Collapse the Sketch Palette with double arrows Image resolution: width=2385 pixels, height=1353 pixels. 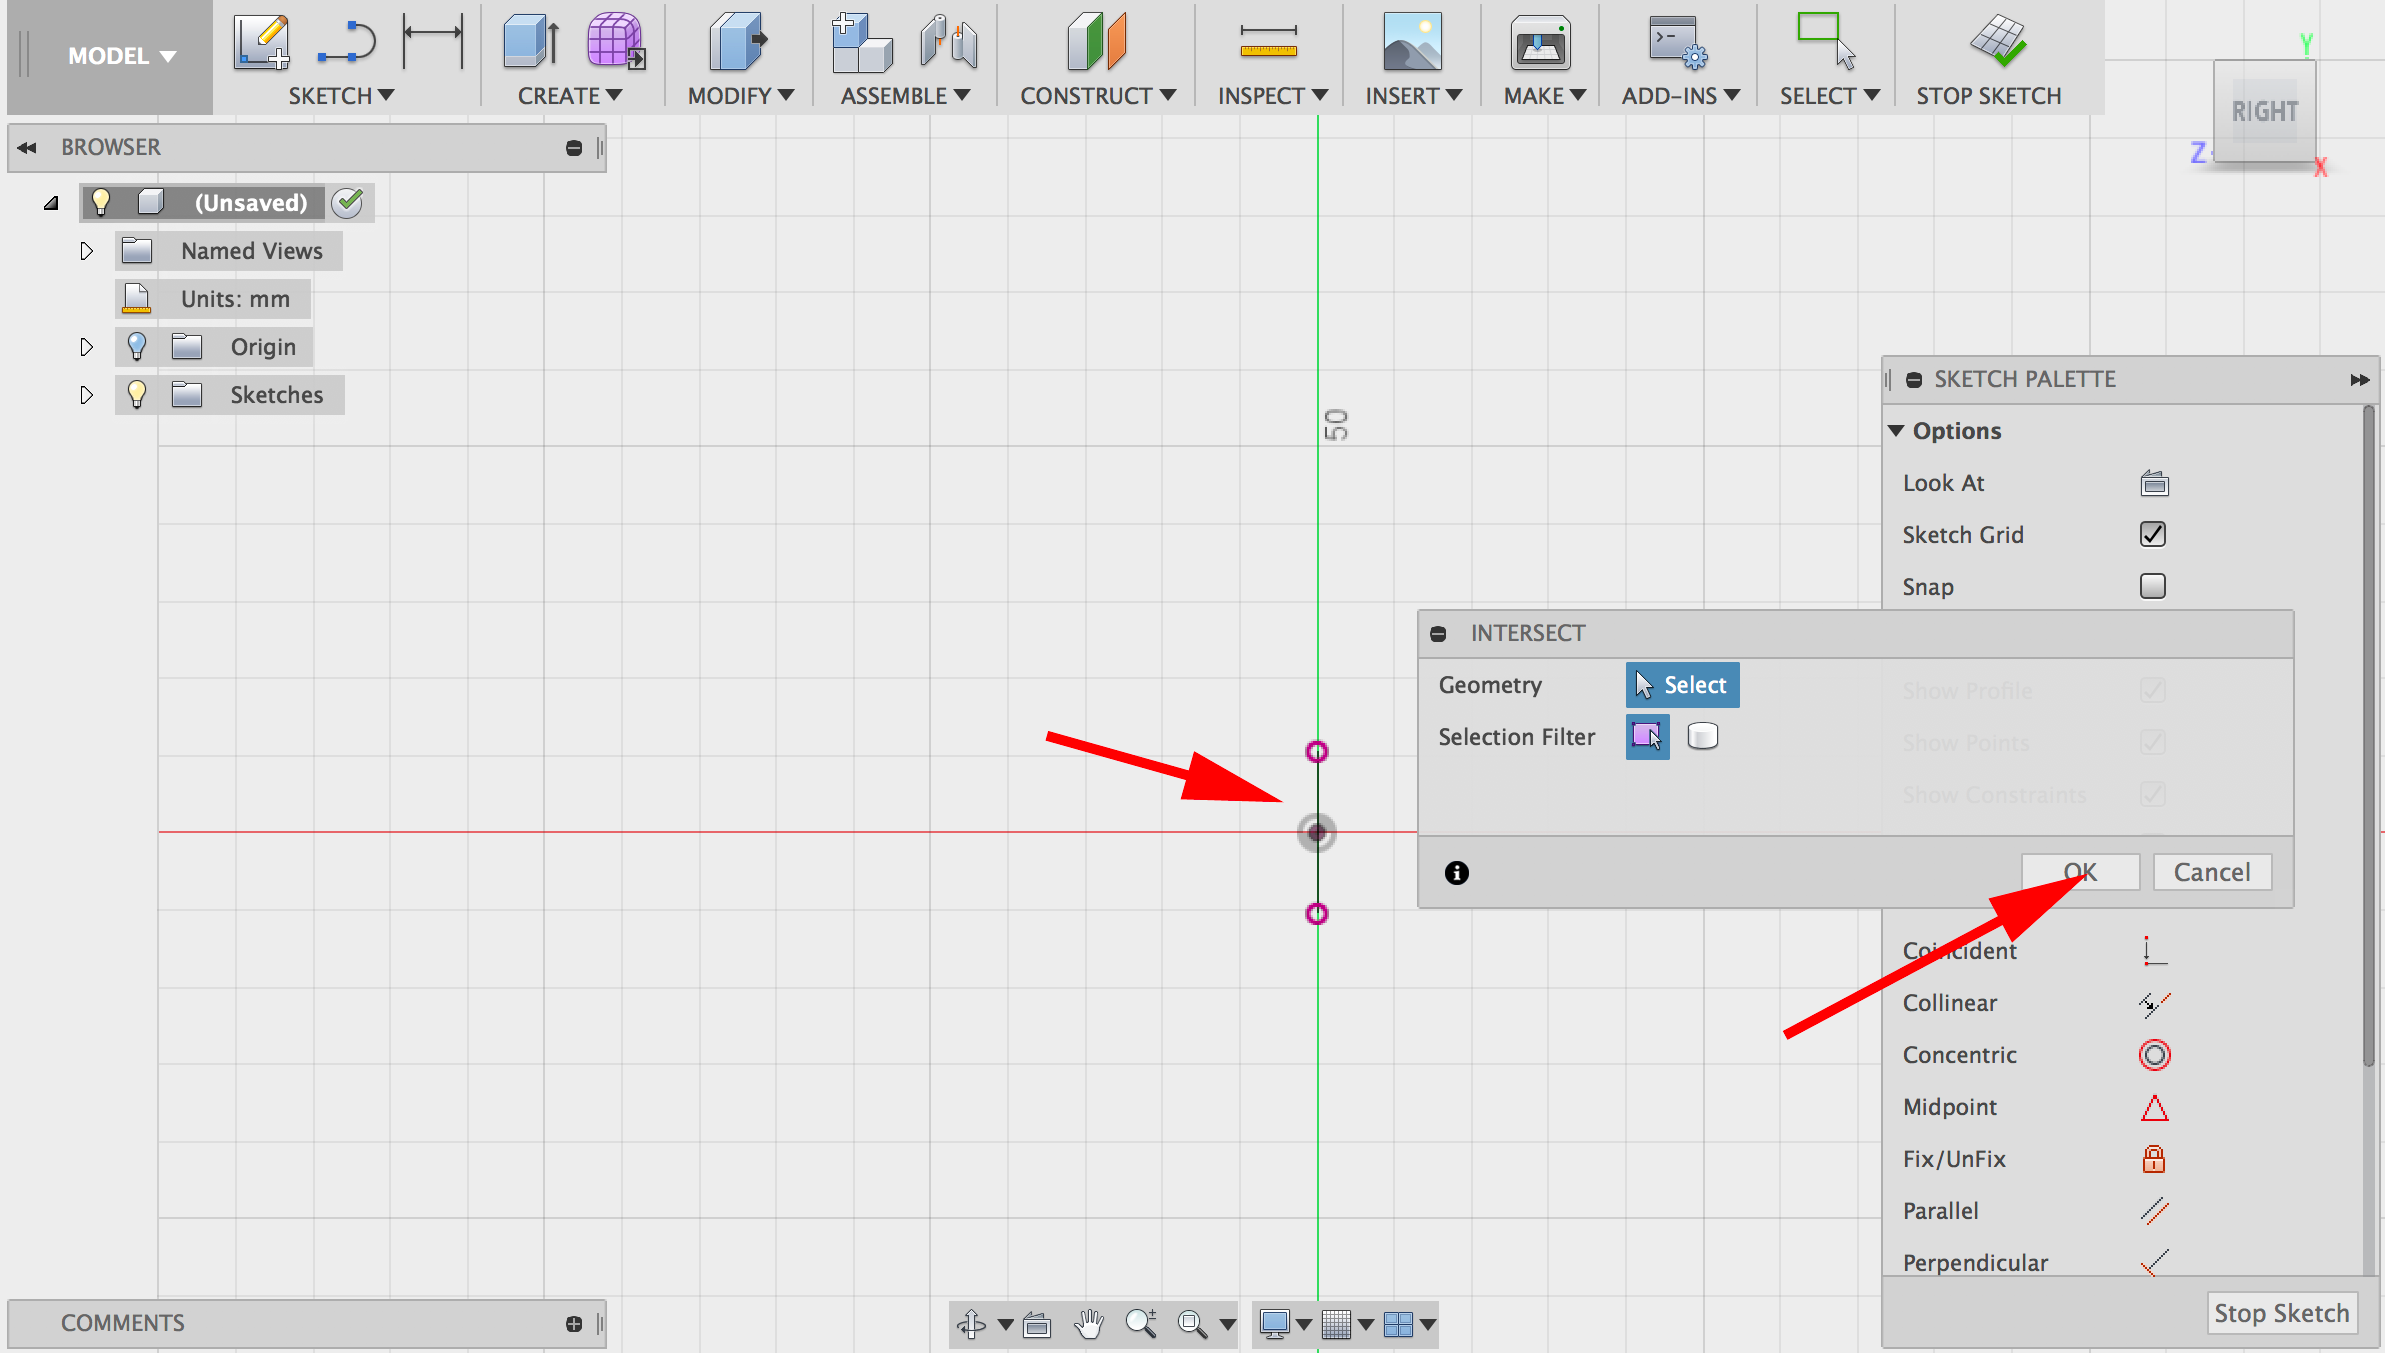point(2360,380)
